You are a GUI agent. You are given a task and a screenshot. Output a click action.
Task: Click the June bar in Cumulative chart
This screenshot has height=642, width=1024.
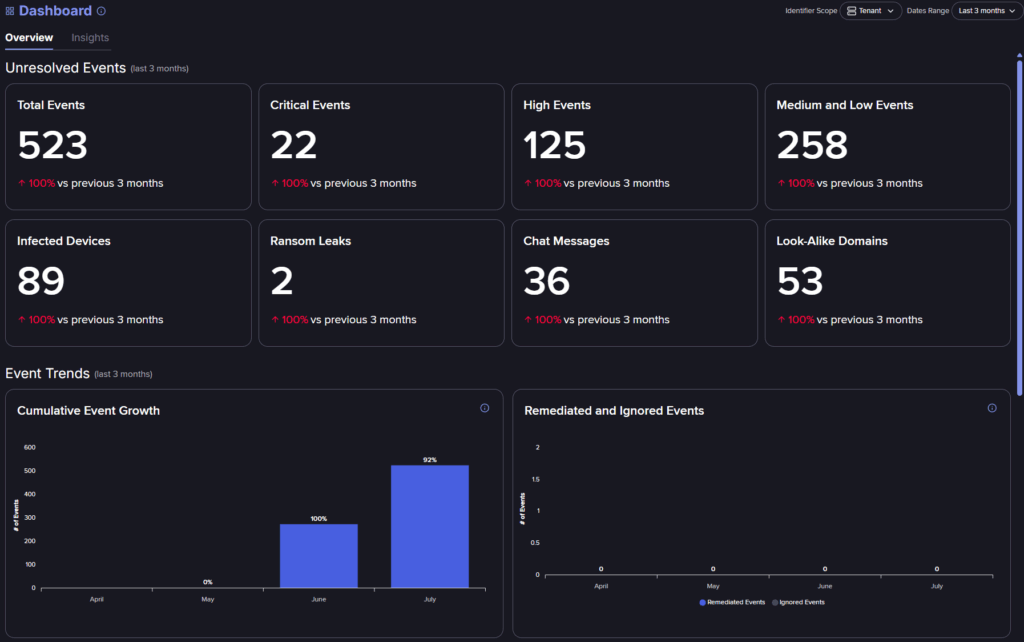318,555
